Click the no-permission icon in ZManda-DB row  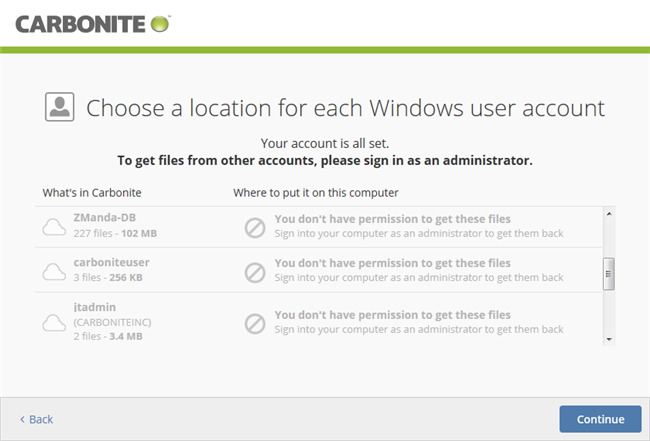(x=255, y=228)
